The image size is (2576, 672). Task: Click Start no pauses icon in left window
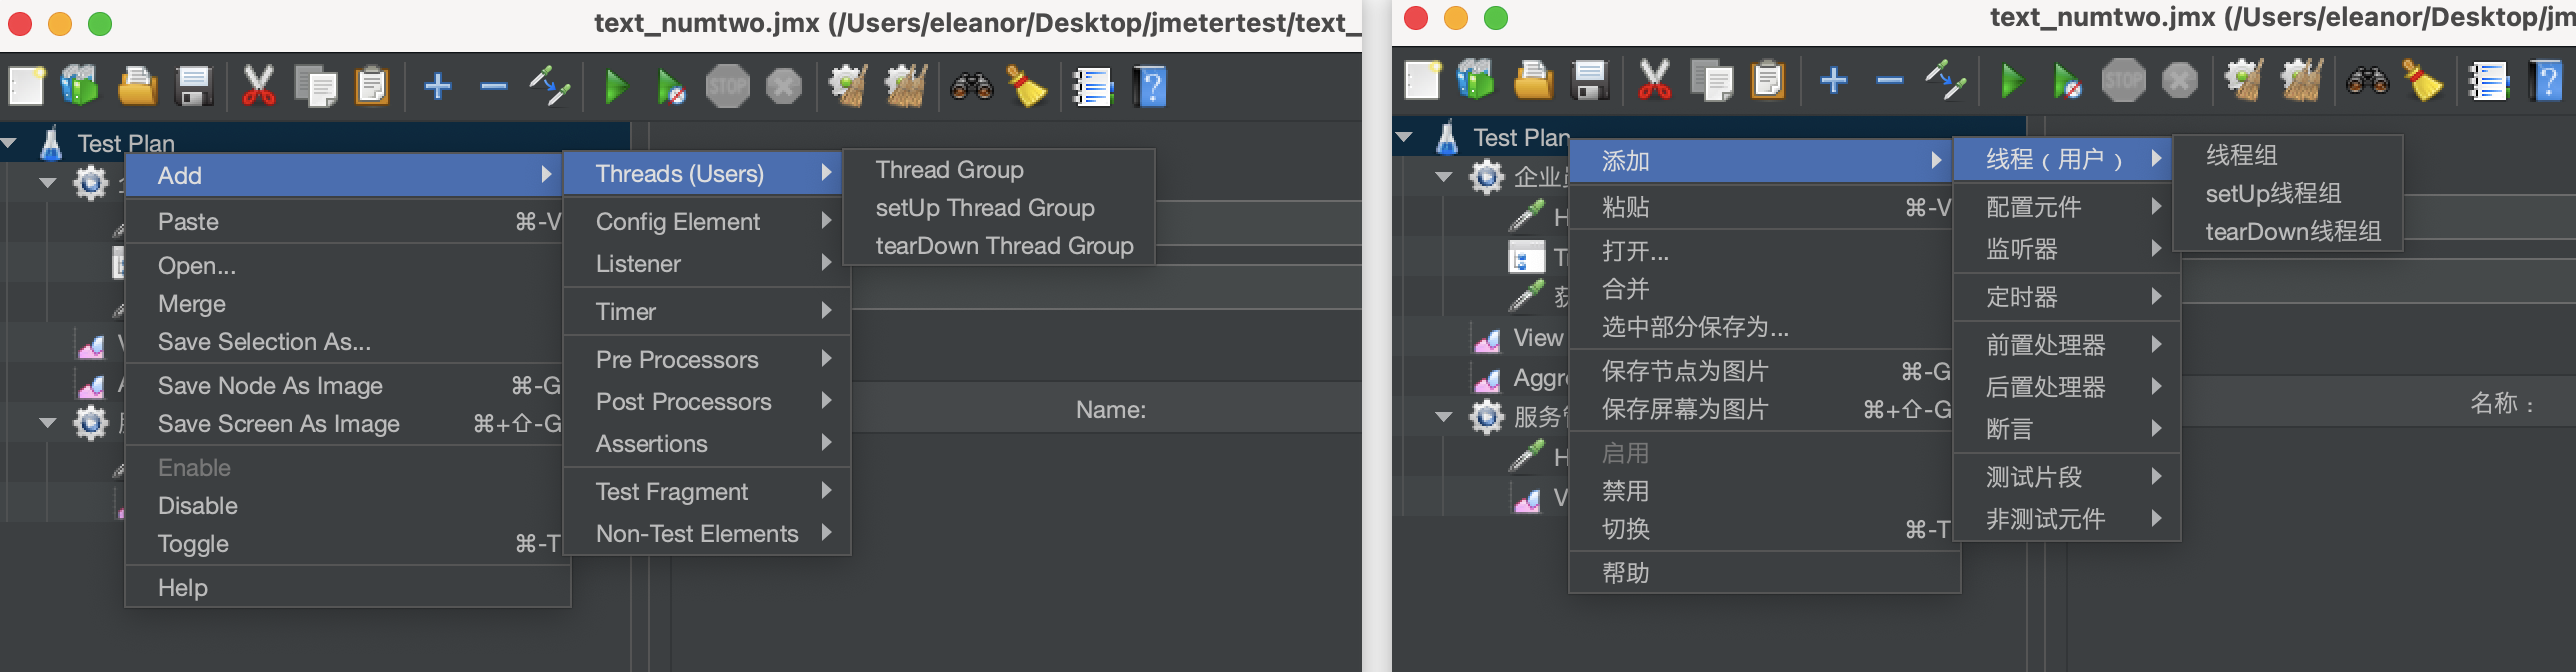point(671,87)
